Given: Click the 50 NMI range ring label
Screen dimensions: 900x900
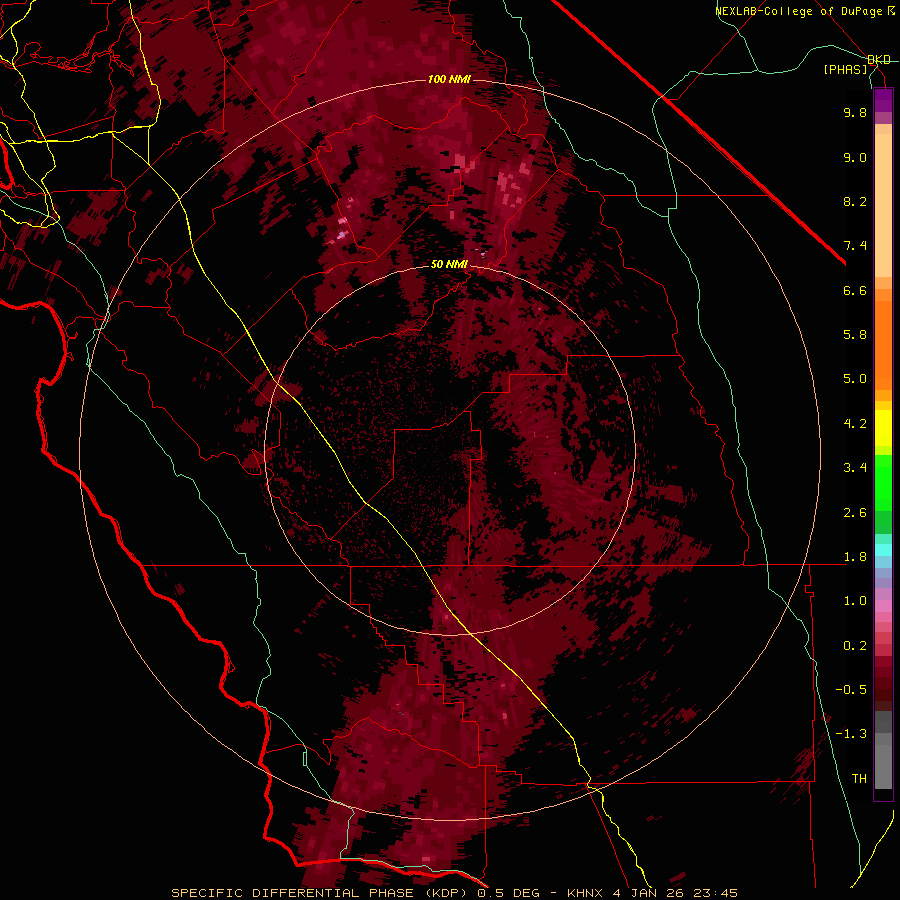Looking at the screenshot, I should click(449, 265).
